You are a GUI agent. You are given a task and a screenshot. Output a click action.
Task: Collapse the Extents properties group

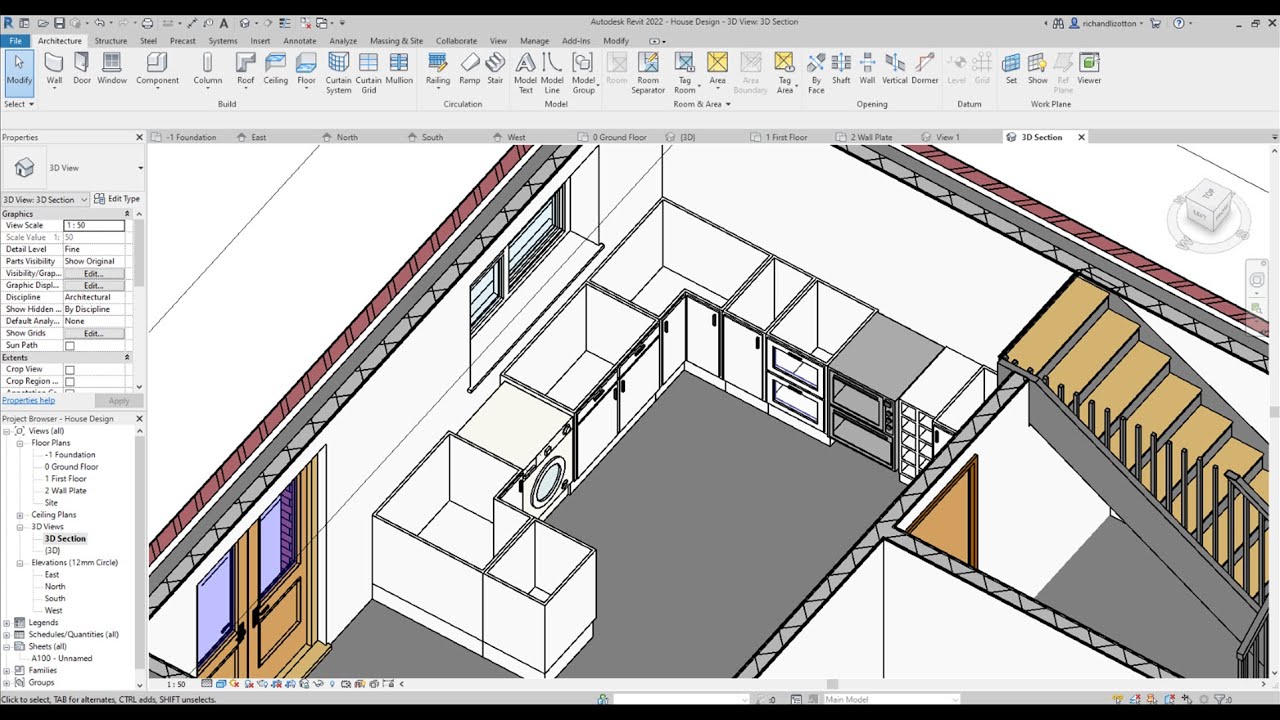click(x=127, y=358)
